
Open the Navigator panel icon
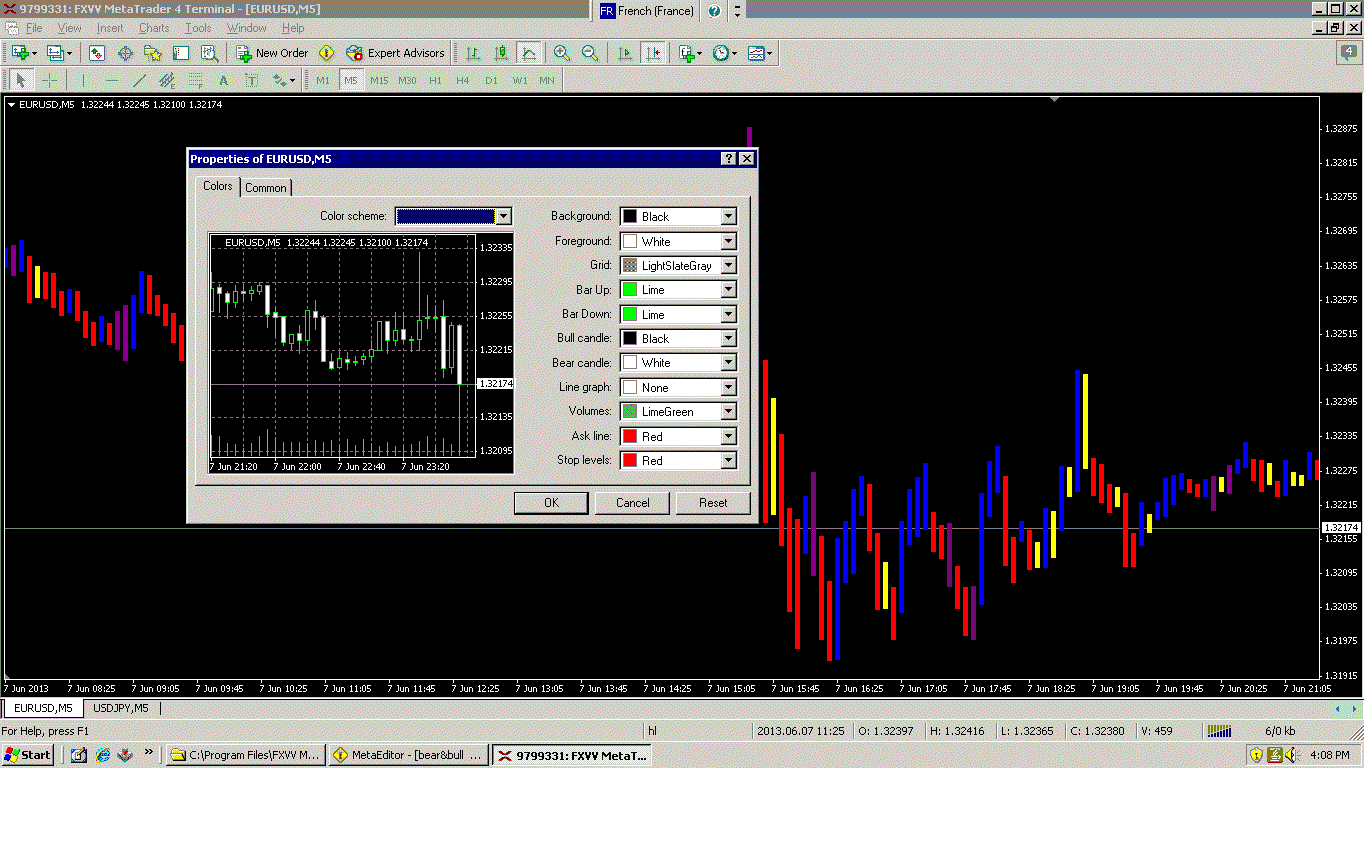(x=153, y=53)
